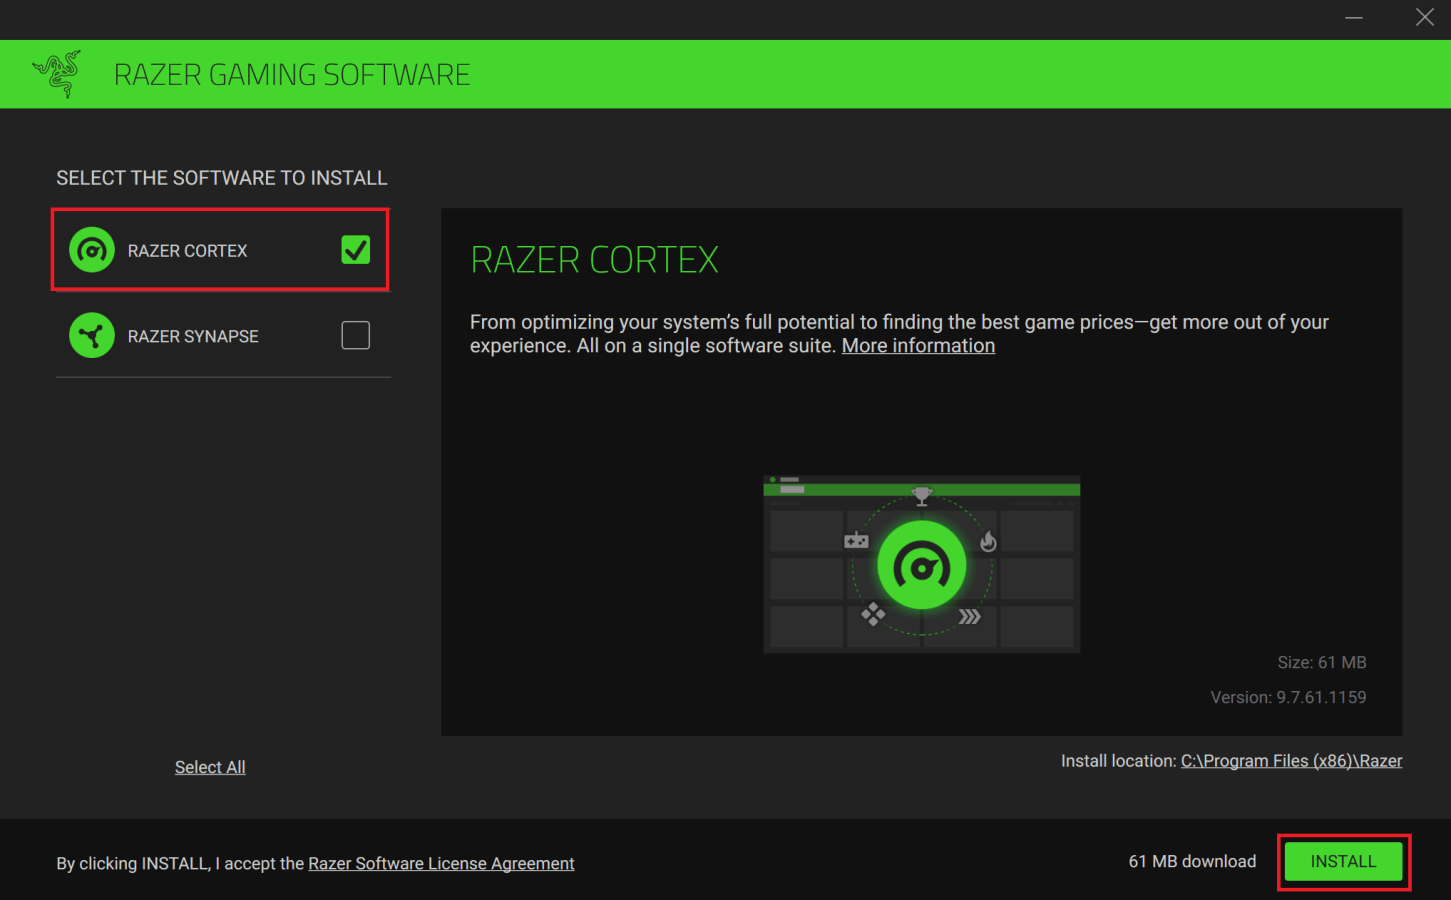The width and height of the screenshot is (1451, 900).
Task: Click the Razer Cortex dashboard icon
Action: click(91, 250)
